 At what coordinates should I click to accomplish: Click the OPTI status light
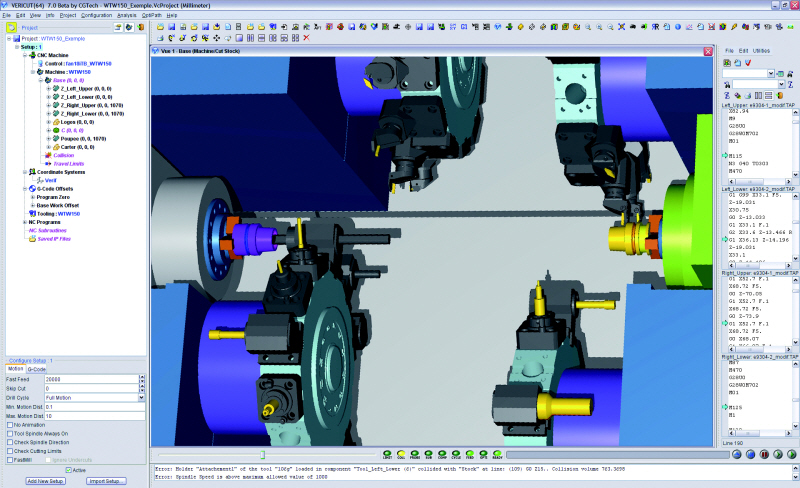(x=484, y=454)
